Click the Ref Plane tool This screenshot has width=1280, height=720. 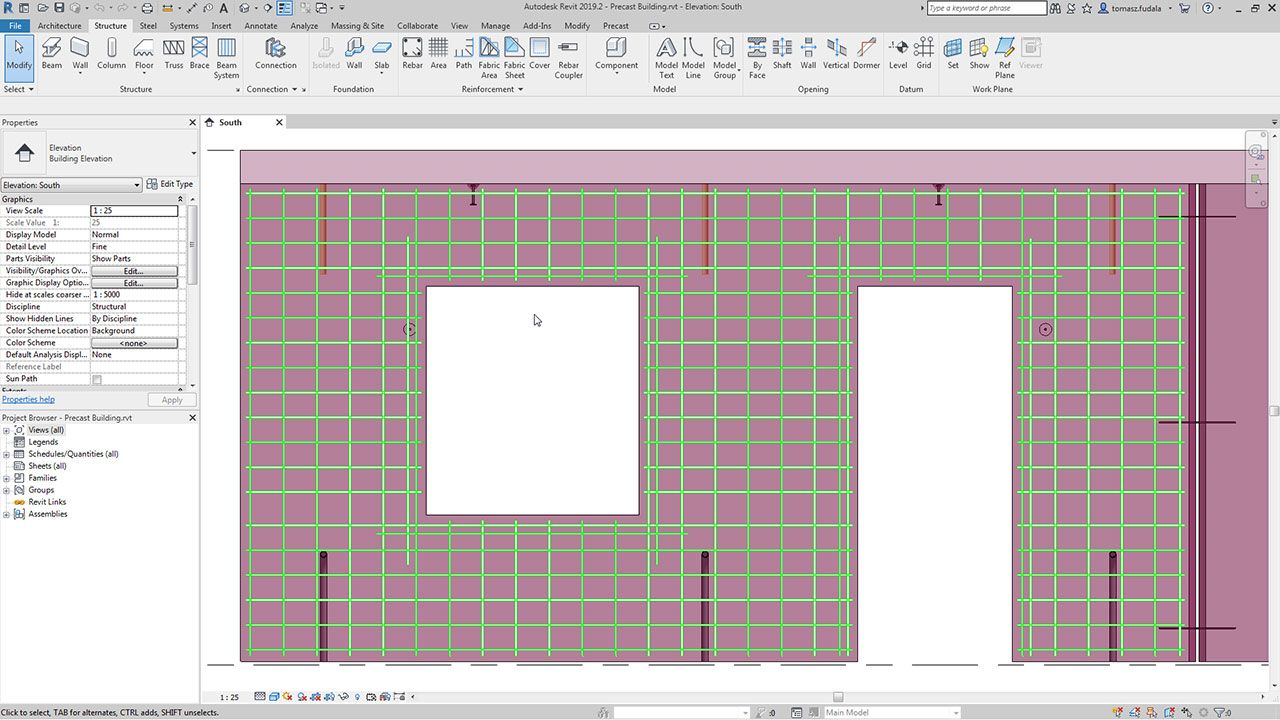click(x=1005, y=59)
